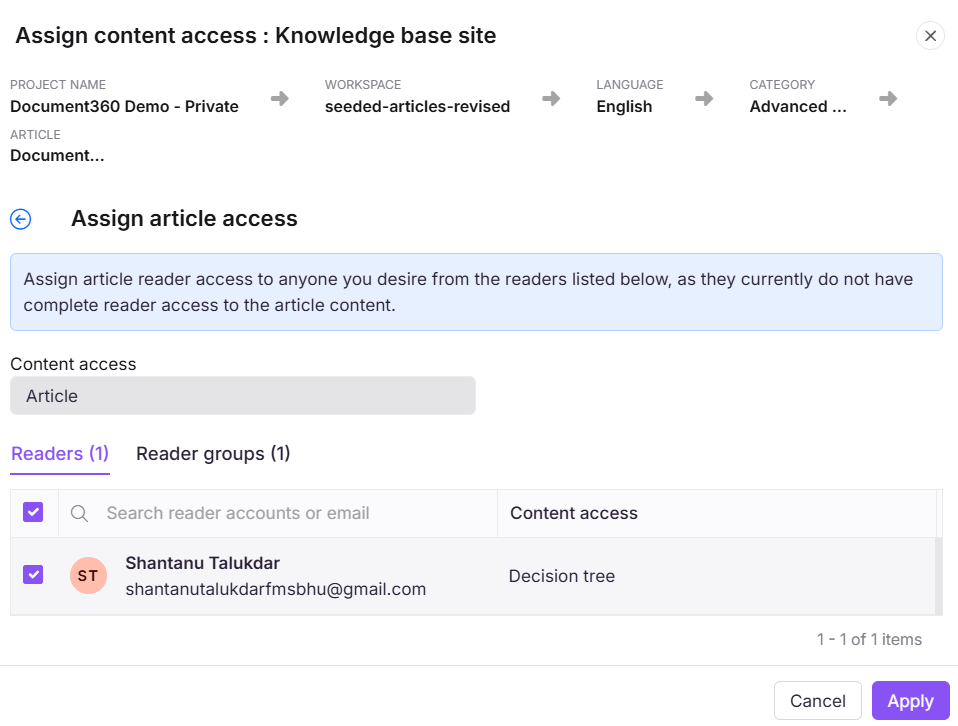The width and height of the screenshot is (958, 726).
Task: Click the arrow after seeded-articles-revised workspace
Action: pyautogui.click(x=551, y=98)
